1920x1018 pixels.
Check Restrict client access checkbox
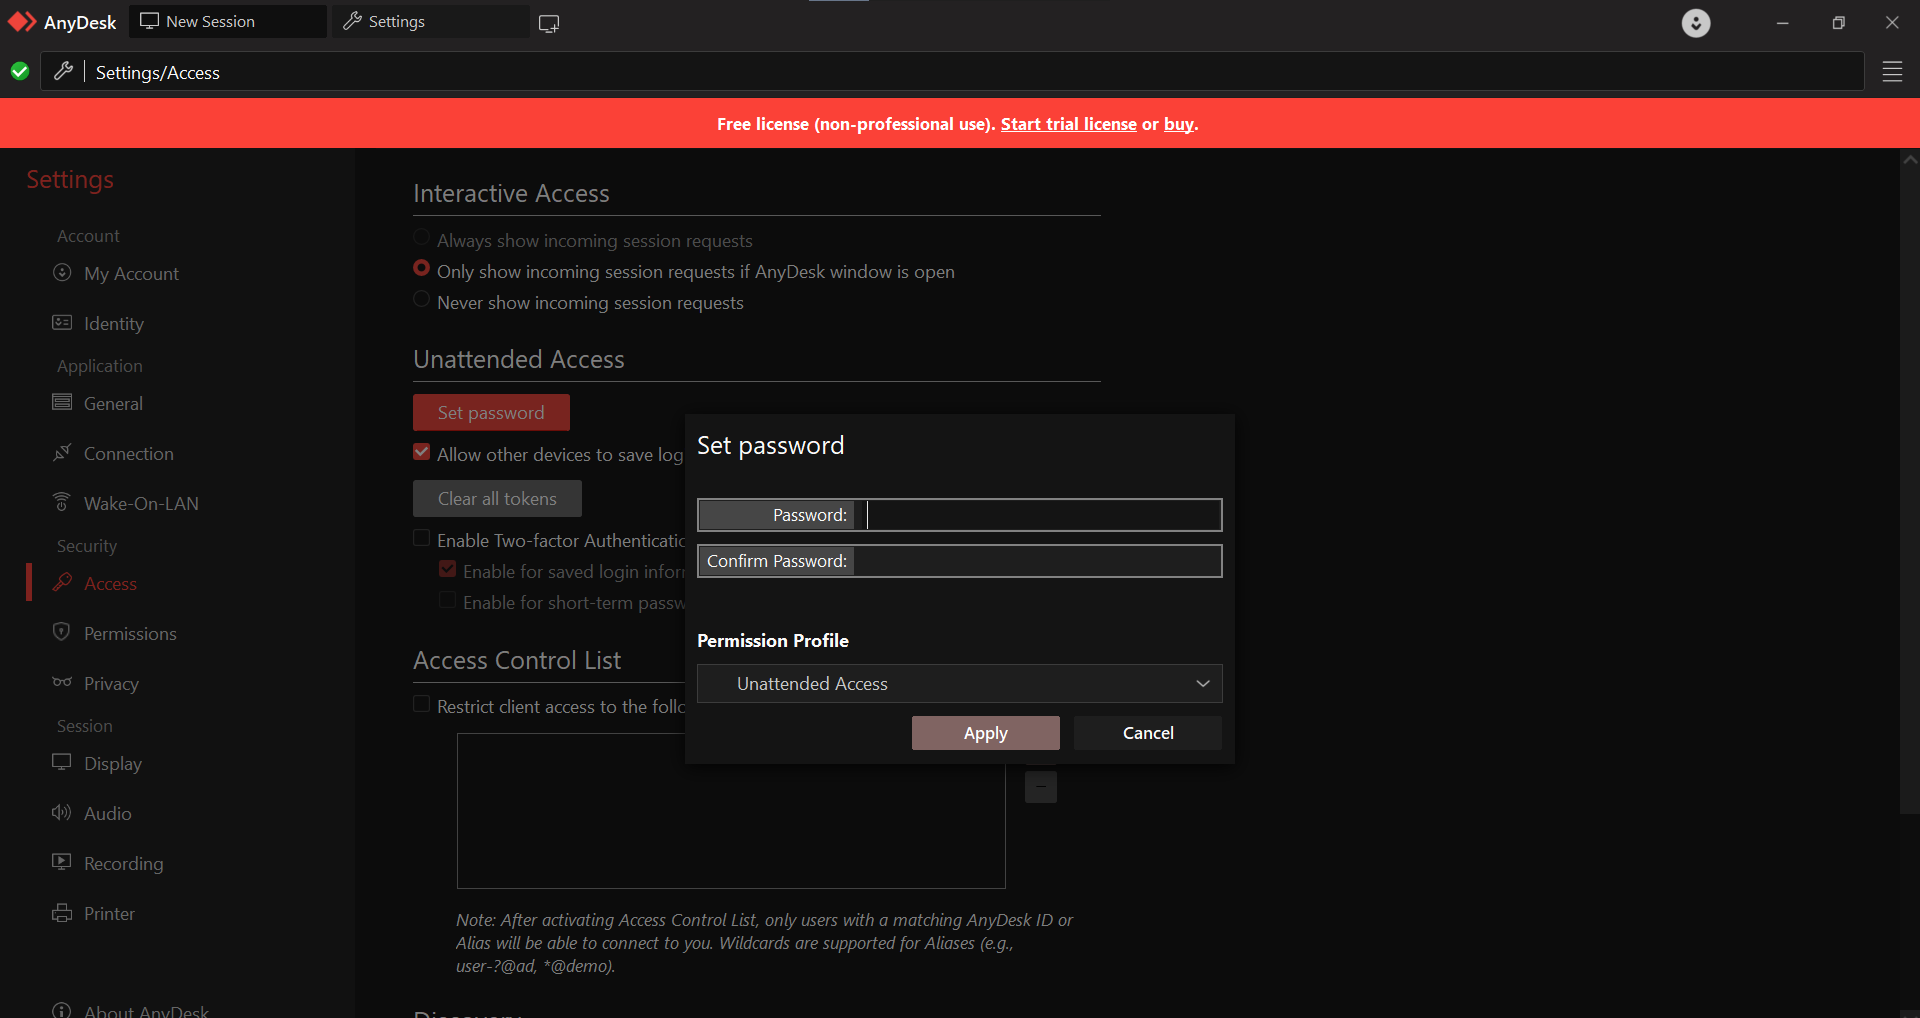pyautogui.click(x=422, y=704)
